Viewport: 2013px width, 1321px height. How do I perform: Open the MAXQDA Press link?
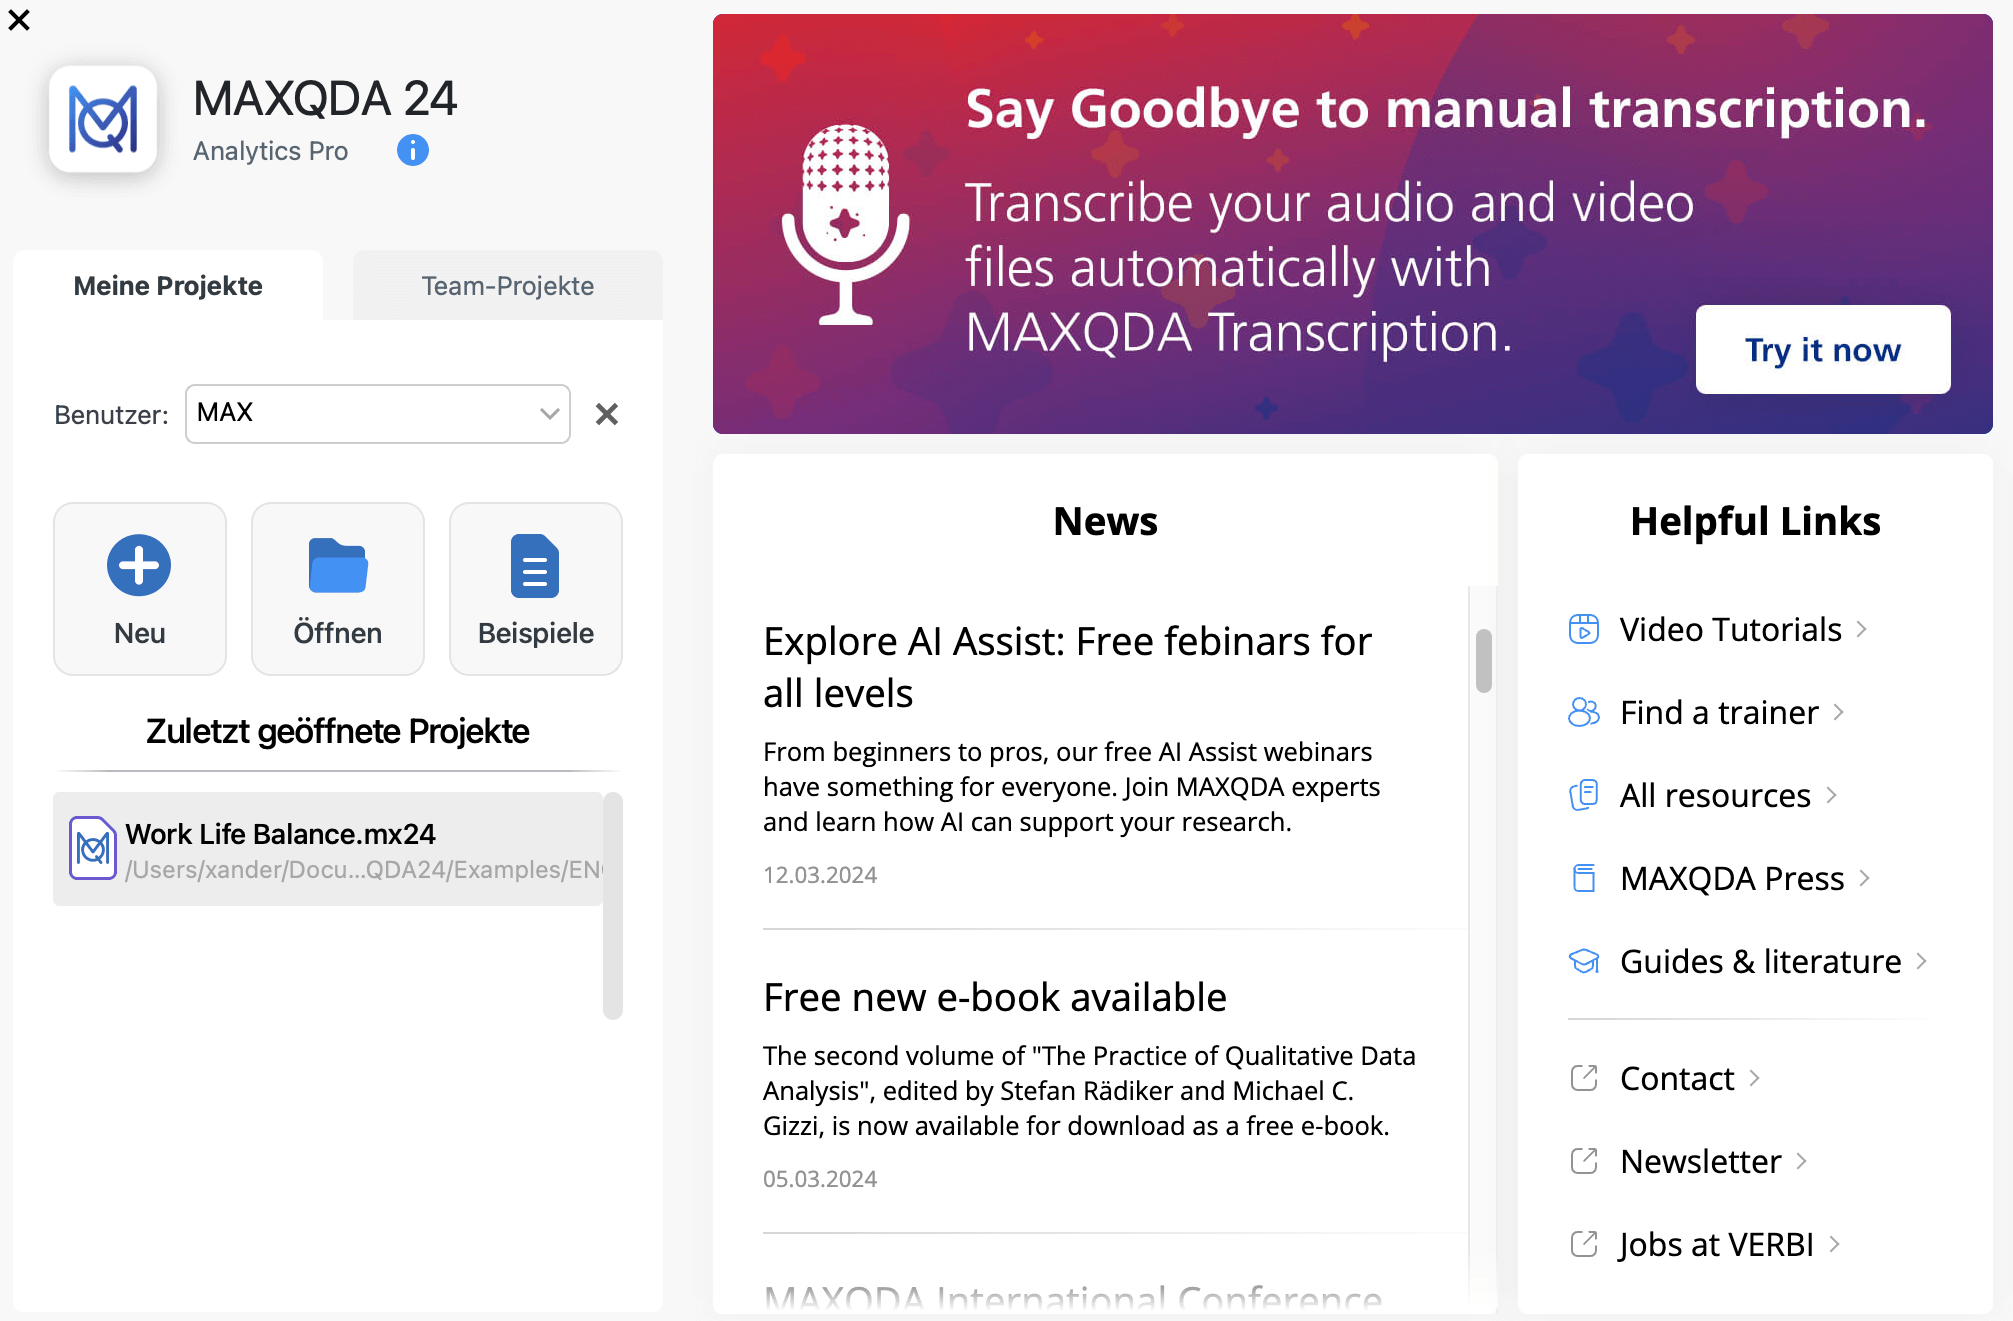pyautogui.click(x=1732, y=878)
